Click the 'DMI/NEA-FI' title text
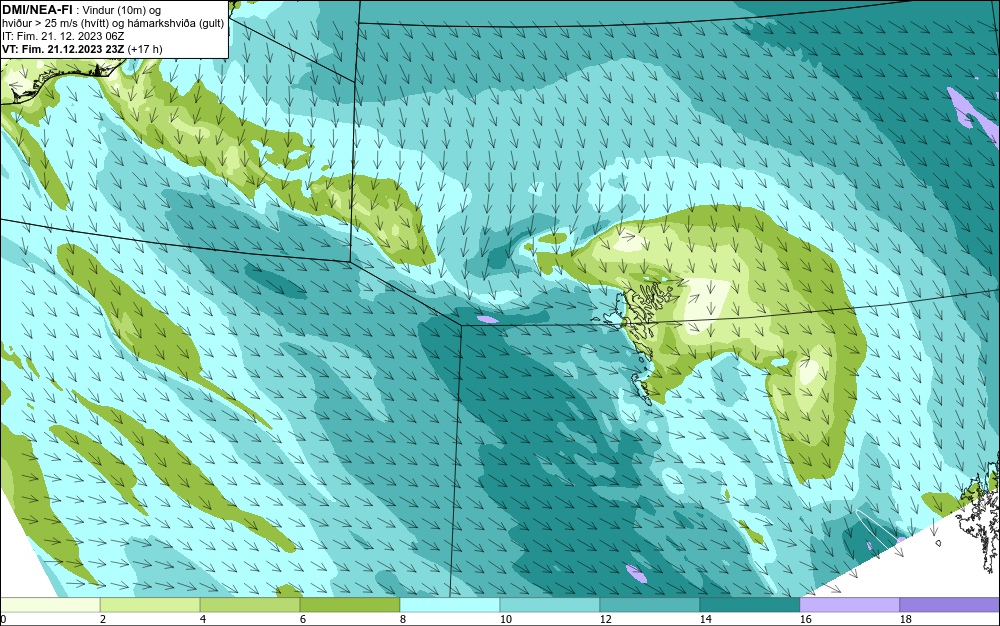 pos(37,10)
